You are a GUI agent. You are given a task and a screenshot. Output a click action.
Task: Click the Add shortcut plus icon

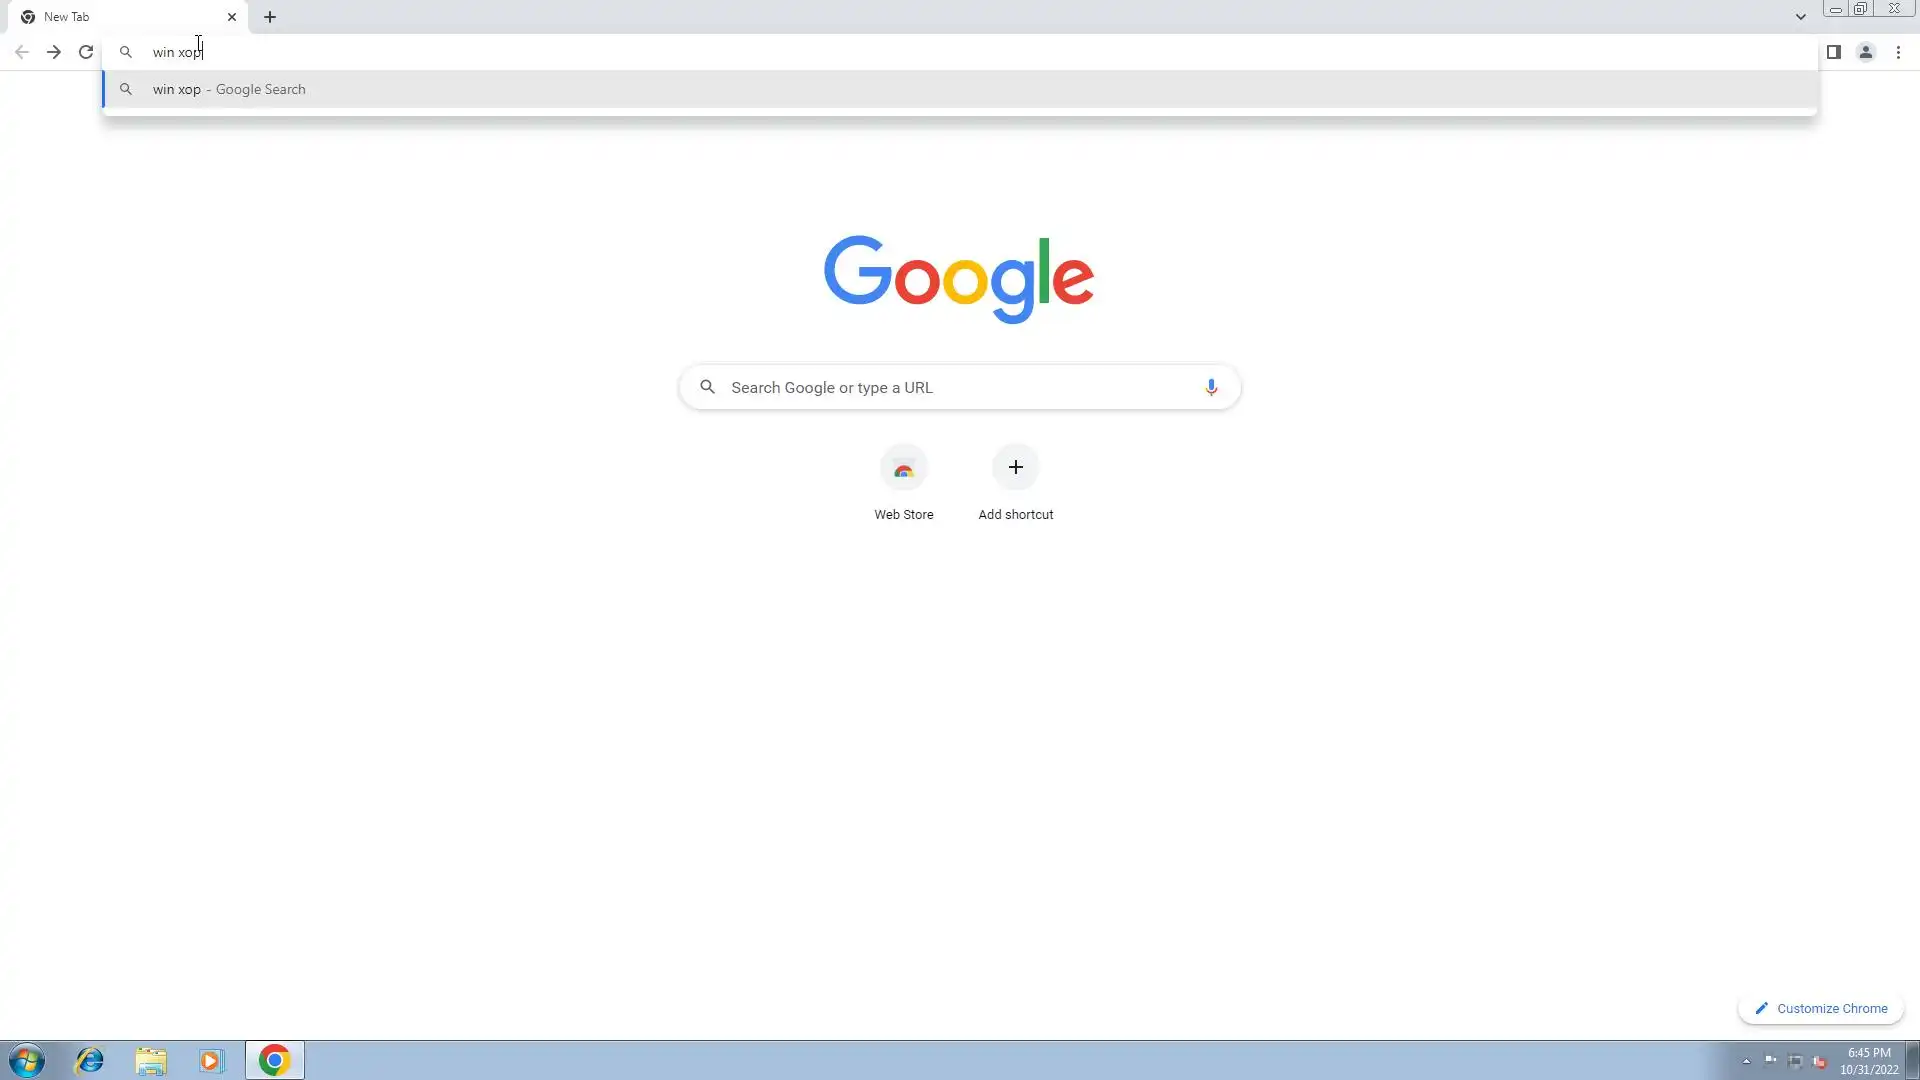pyautogui.click(x=1015, y=468)
